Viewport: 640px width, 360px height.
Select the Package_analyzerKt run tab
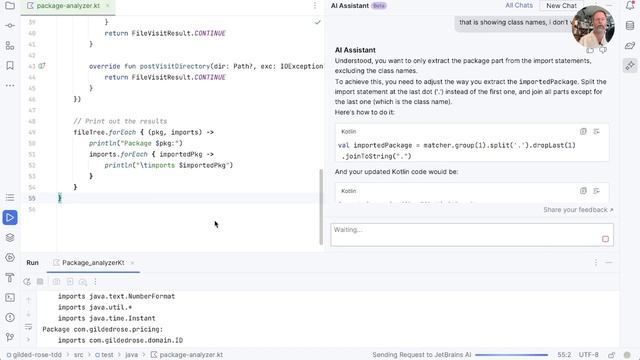tap(93, 263)
